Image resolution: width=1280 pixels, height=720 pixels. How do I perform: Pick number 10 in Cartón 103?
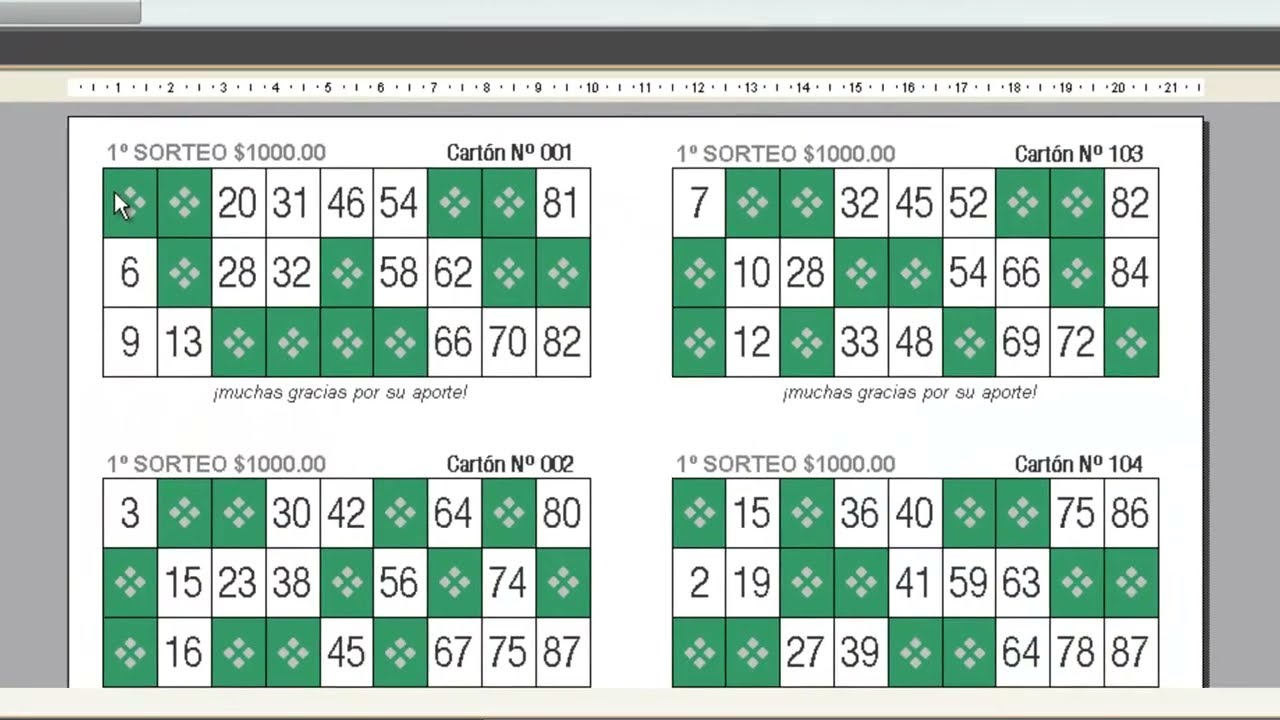click(x=753, y=272)
